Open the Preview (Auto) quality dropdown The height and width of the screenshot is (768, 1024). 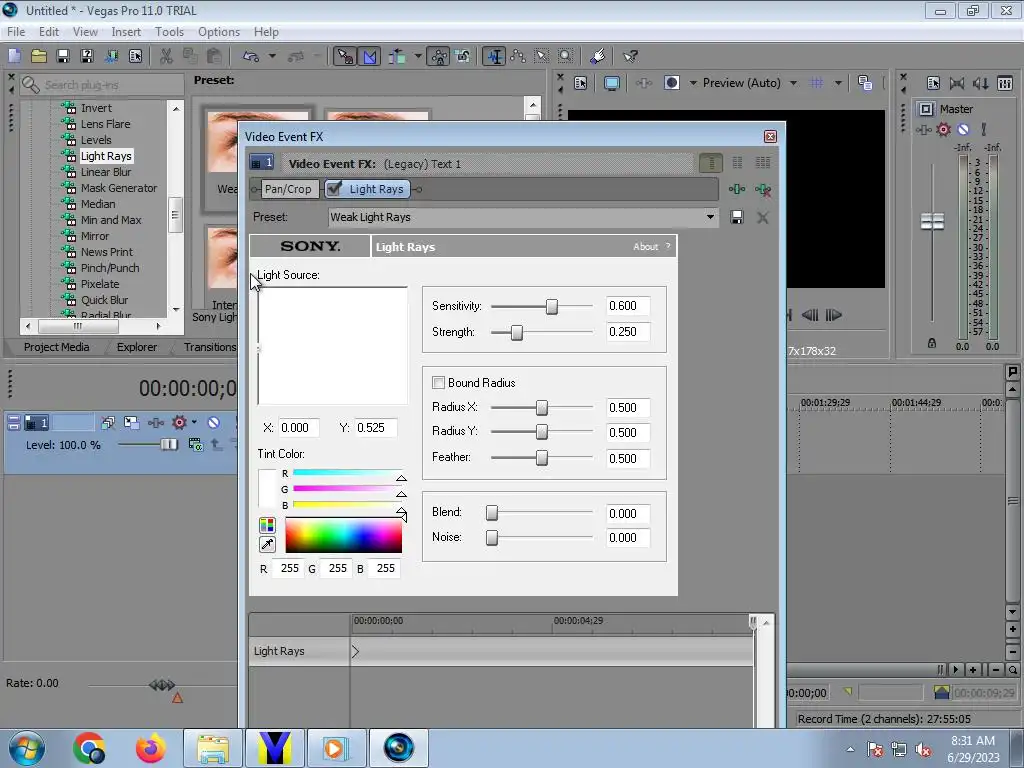[x=793, y=83]
